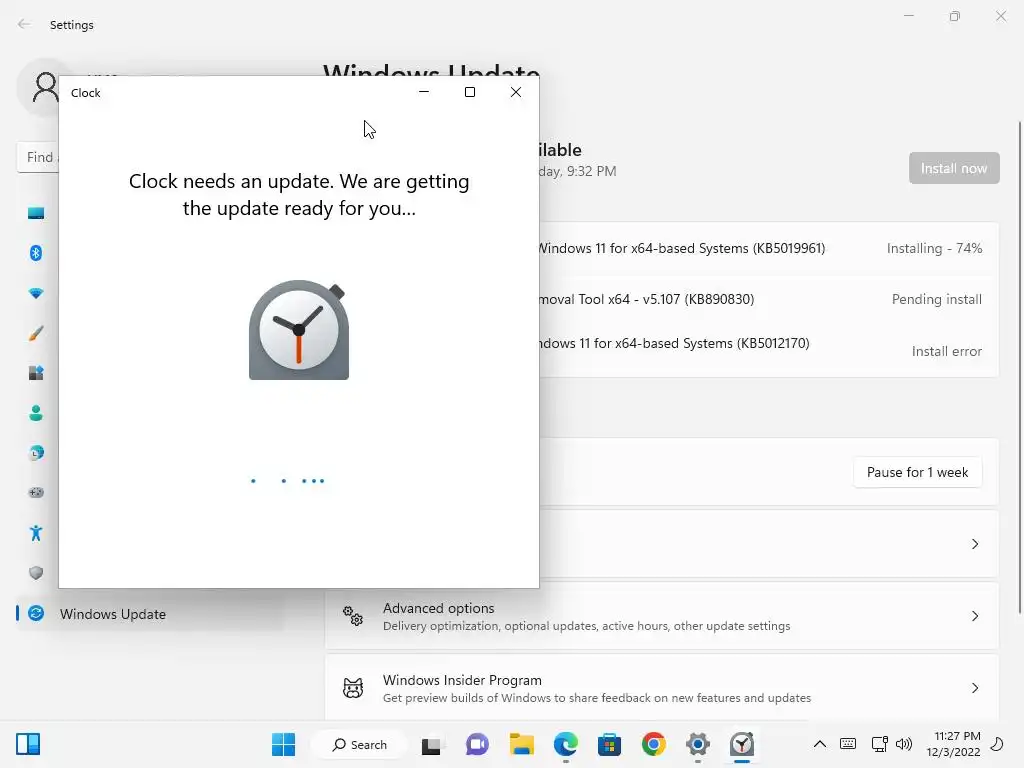Open Bluetooth & devices sidebar icon
The height and width of the screenshot is (768, 1024).
tap(36, 253)
